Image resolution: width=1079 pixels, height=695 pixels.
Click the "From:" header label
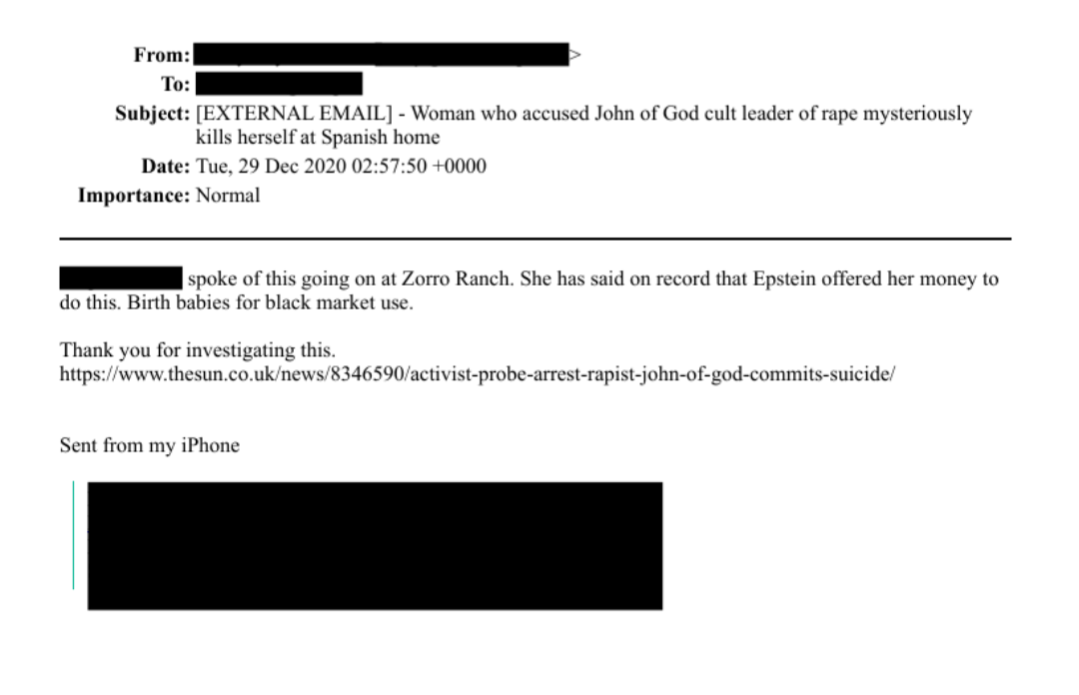coord(162,55)
